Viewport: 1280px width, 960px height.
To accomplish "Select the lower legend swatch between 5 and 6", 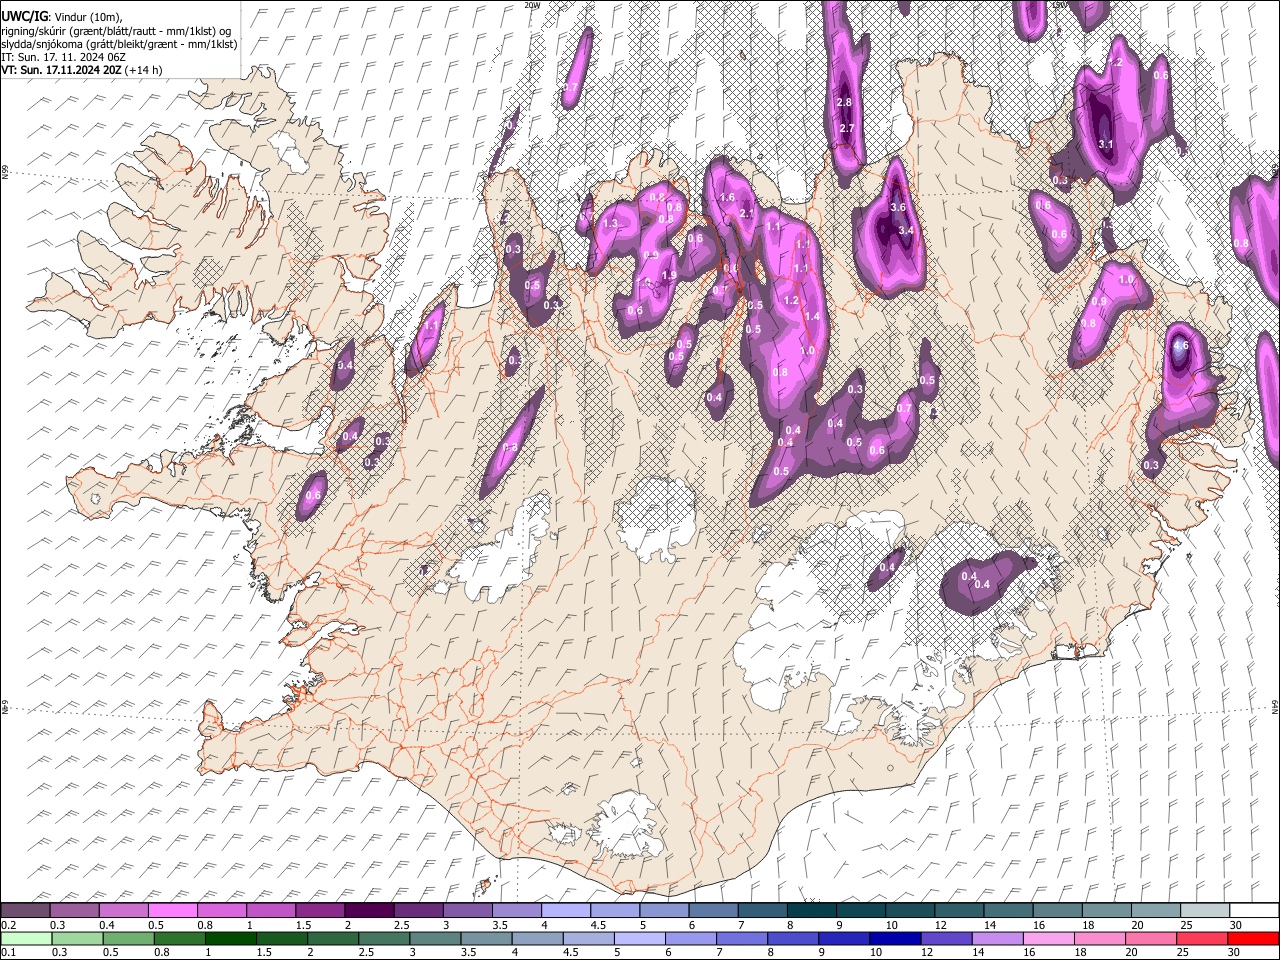I will pos(640,938).
